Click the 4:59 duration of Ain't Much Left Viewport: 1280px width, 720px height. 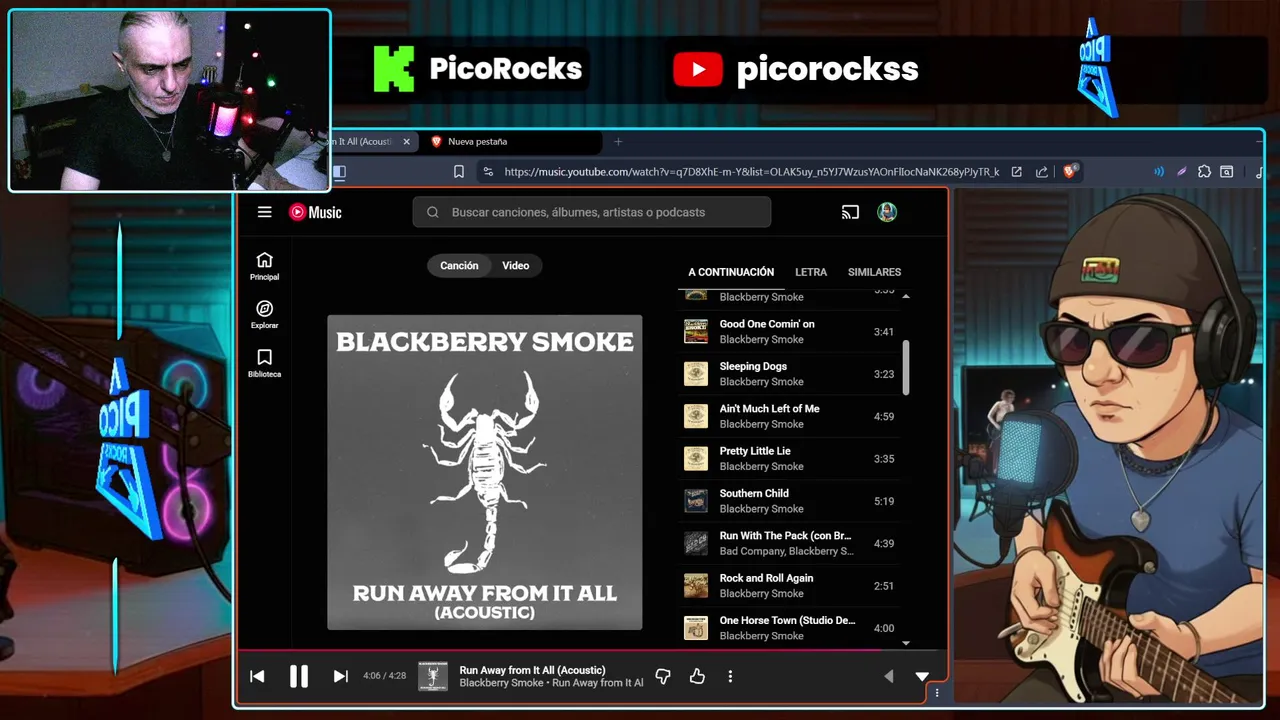(x=884, y=416)
